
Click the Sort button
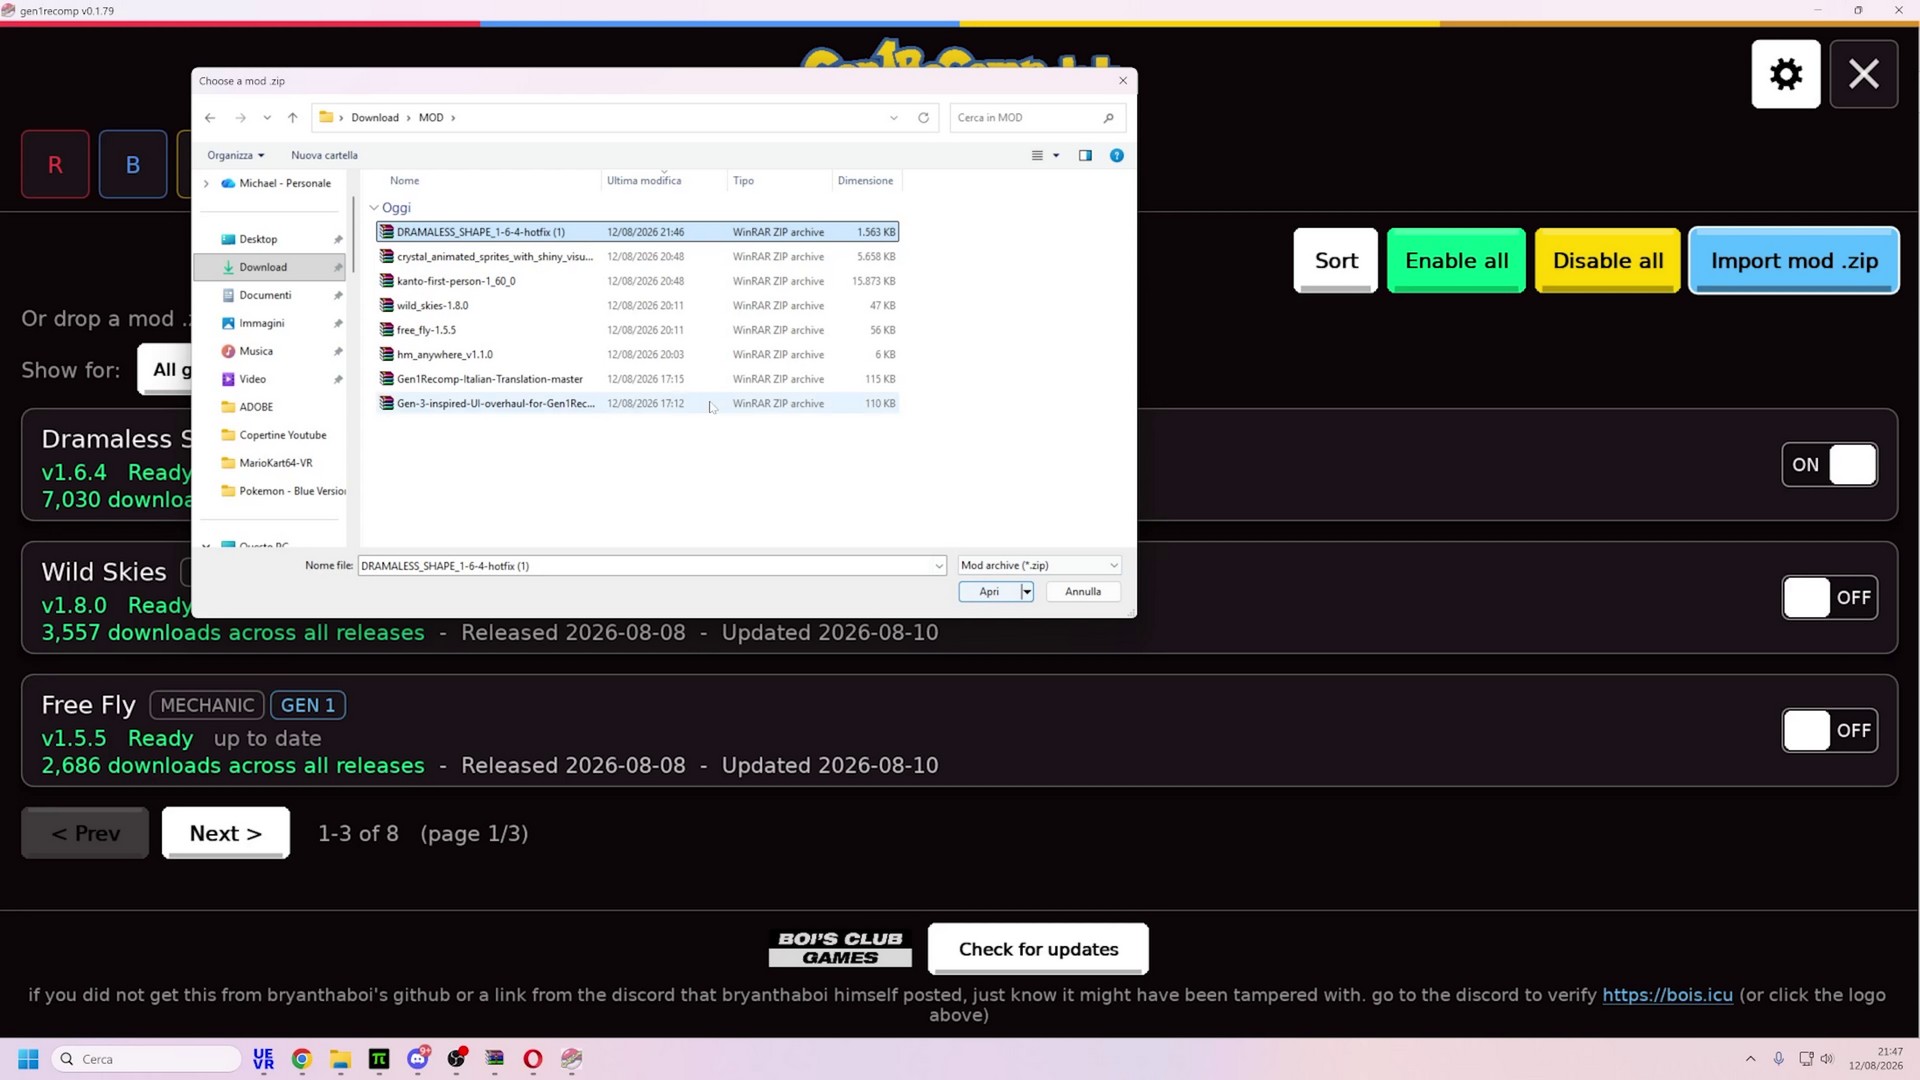point(1336,261)
